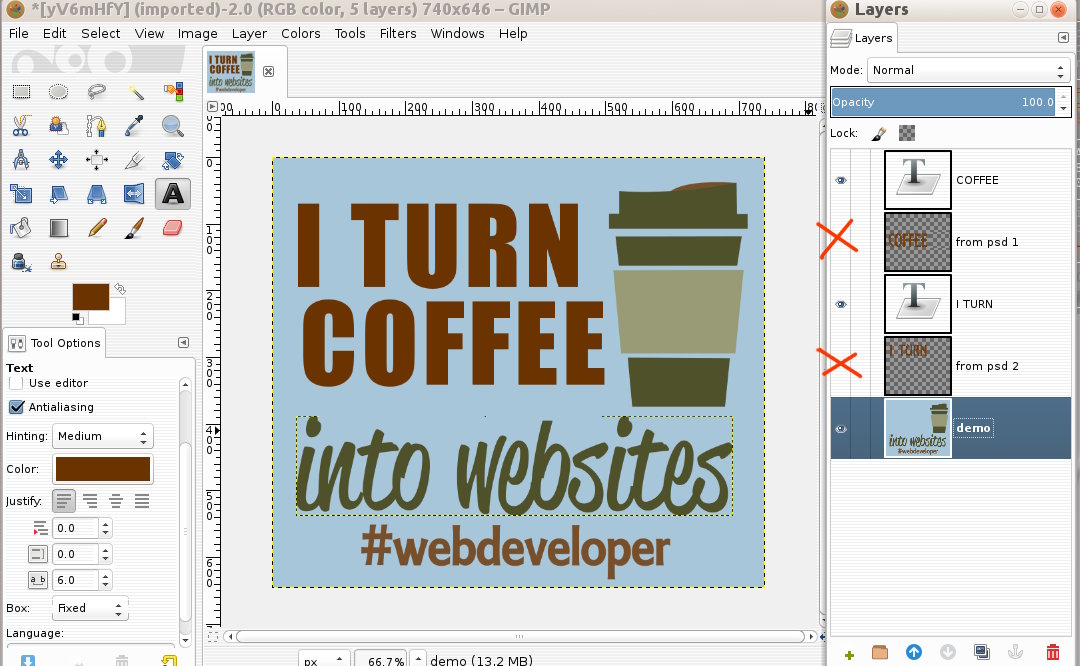Viewport: 1080px width, 666px height.
Task: Create a new layer with plus icon
Action: click(x=849, y=654)
